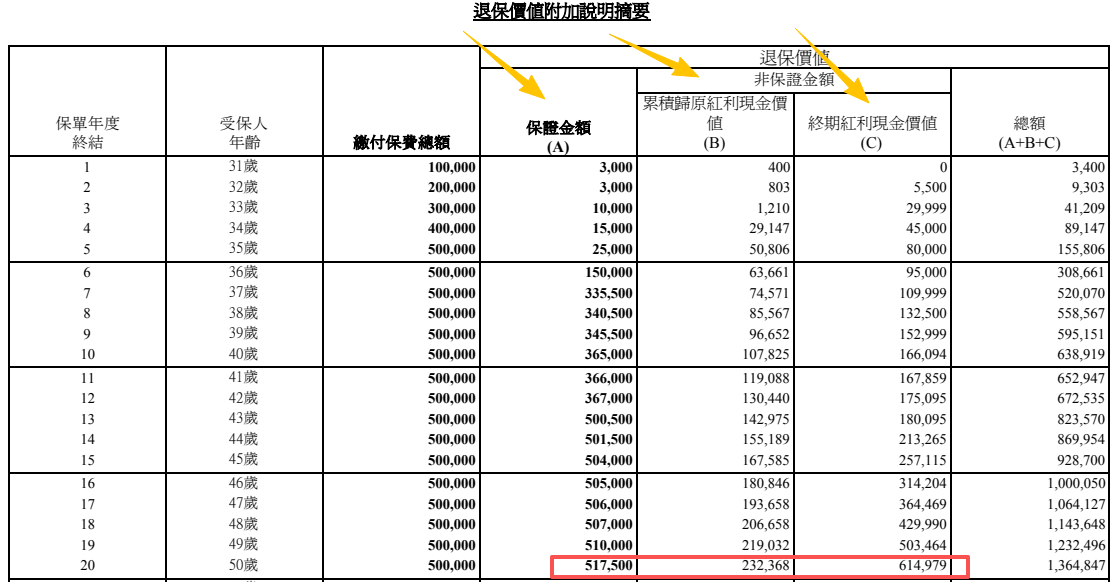1117x582 pixels.
Task: Click the 保單年度終結 column header
Action: pyautogui.click(x=88, y=132)
